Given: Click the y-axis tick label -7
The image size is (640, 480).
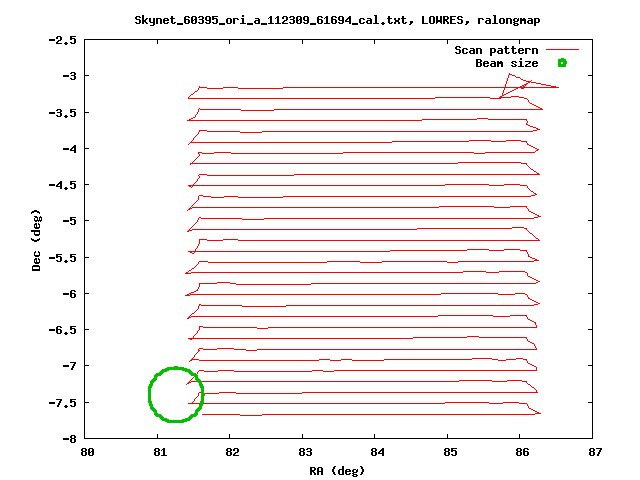Looking at the screenshot, I should tap(69, 366).
